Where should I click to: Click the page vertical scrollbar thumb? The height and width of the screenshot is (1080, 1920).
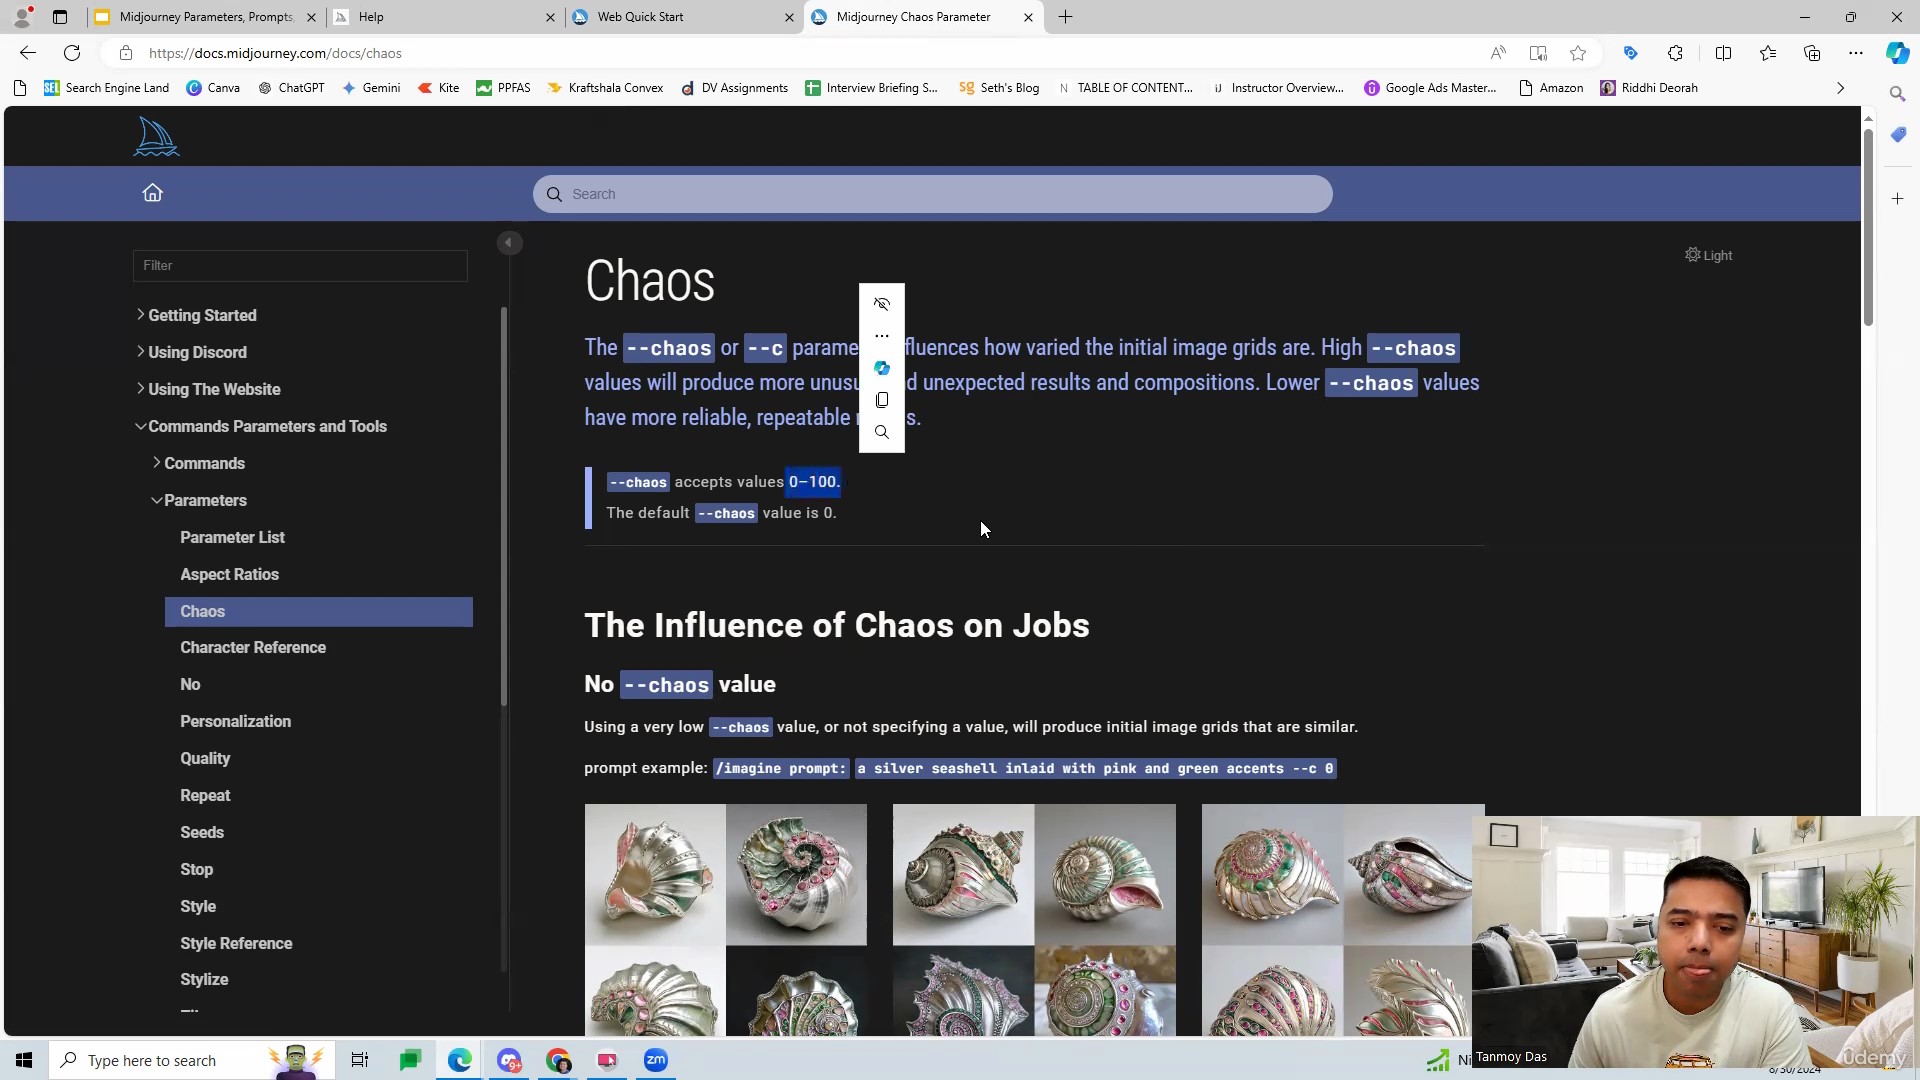click(1867, 226)
